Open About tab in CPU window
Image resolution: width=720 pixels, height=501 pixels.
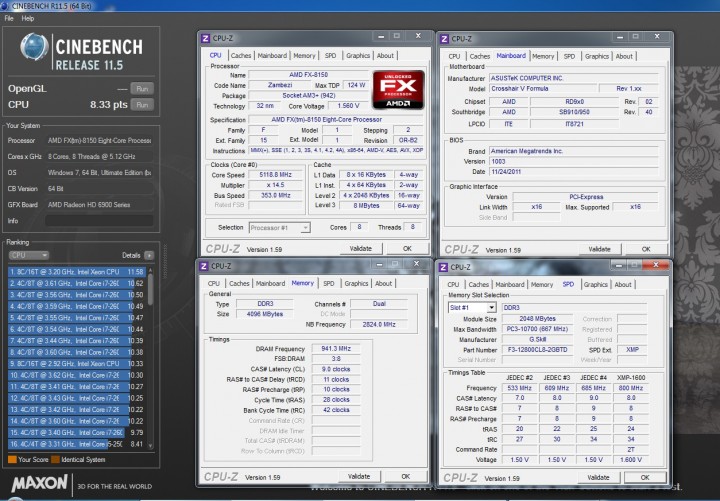(x=385, y=56)
